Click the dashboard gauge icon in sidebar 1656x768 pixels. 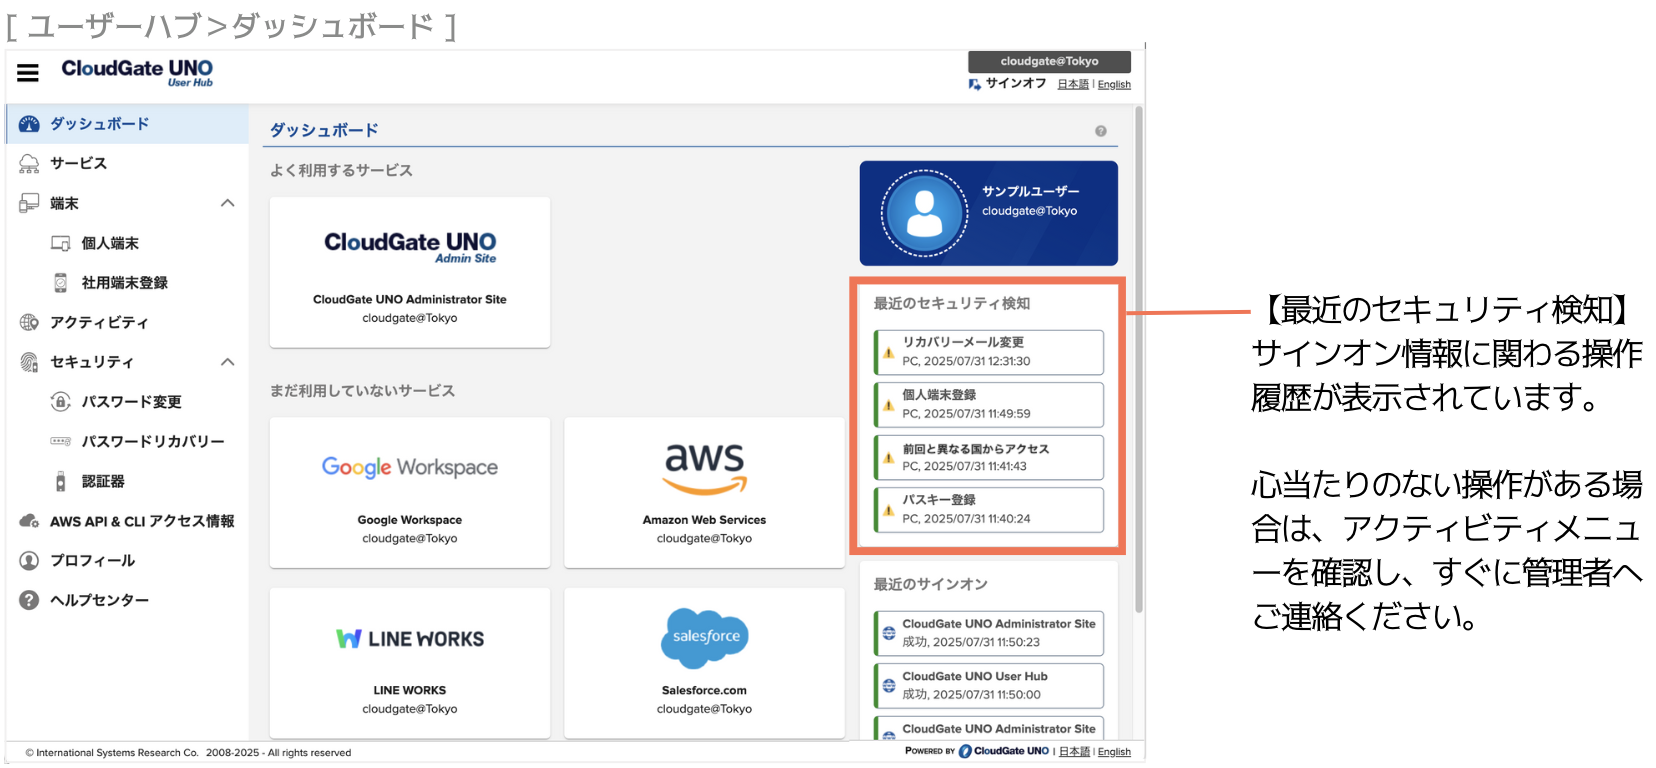click(x=29, y=124)
